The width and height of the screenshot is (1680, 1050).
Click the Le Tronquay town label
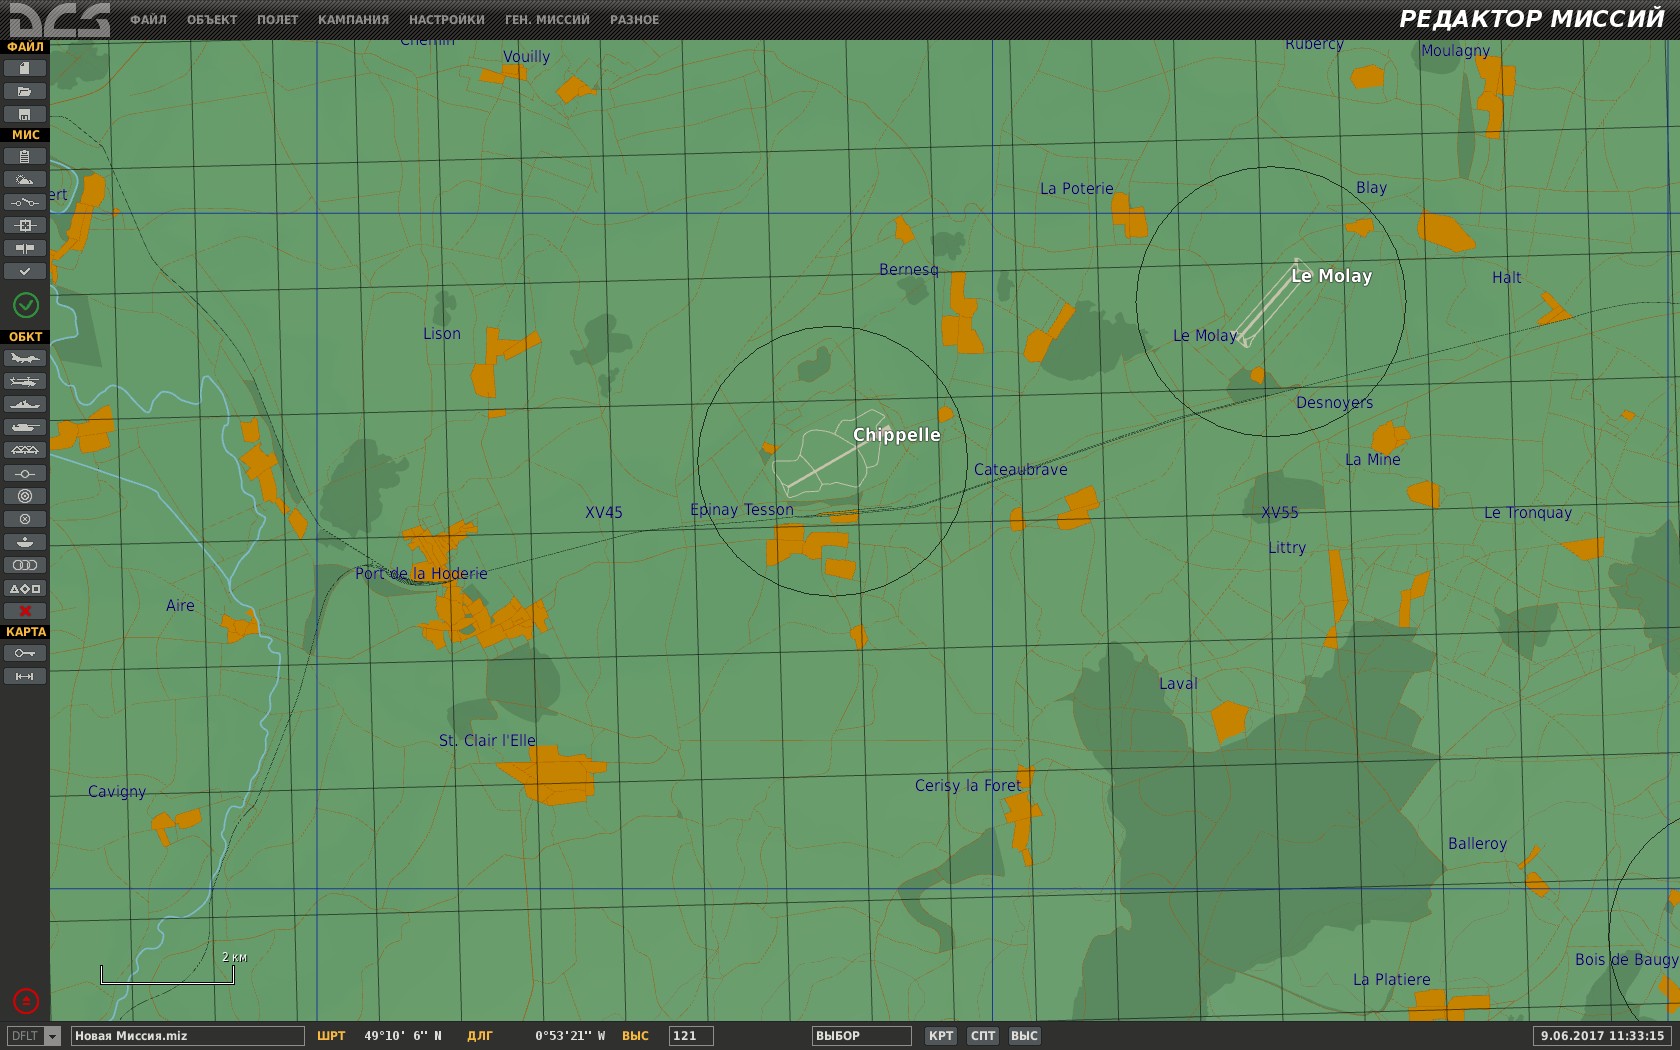[1527, 513]
